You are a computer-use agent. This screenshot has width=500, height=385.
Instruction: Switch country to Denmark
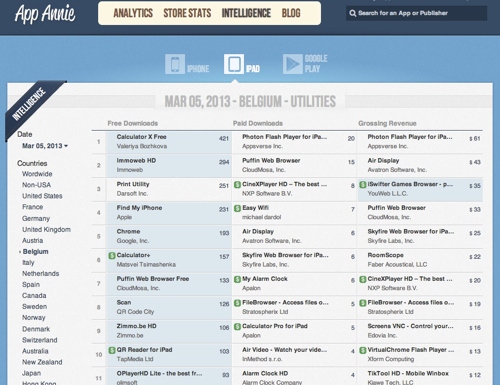[x=36, y=329]
